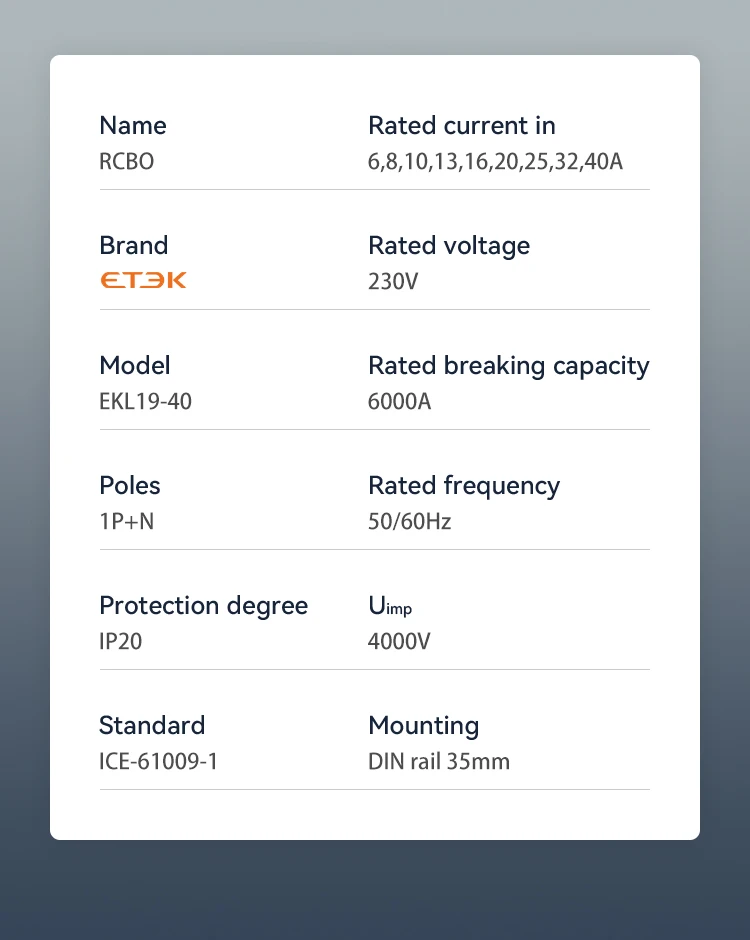Select the Name label
The height and width of the screenshot is (940, 750).
[x=133, y=126]
